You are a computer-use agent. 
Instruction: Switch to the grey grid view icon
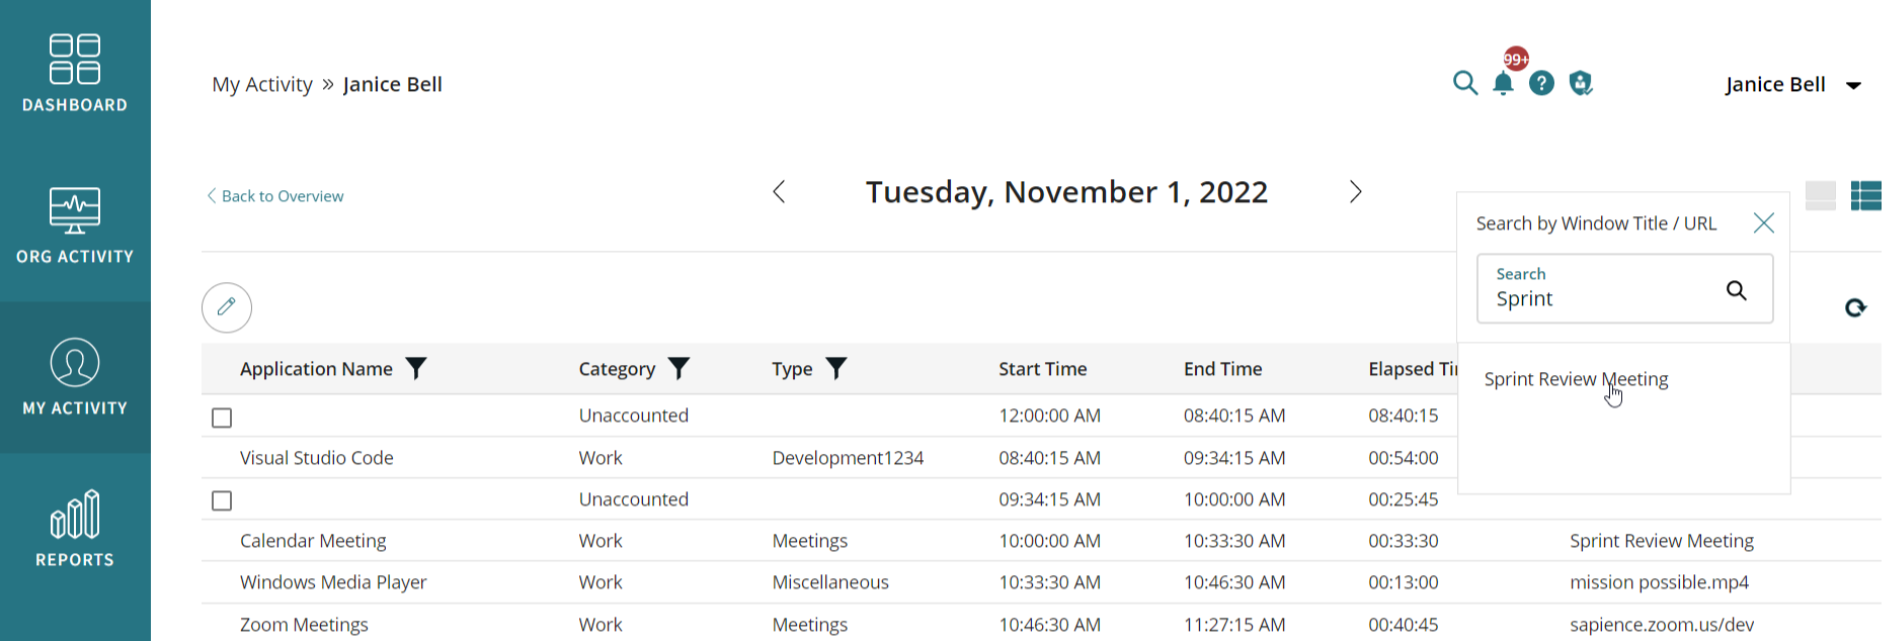tap(1820, 196)
